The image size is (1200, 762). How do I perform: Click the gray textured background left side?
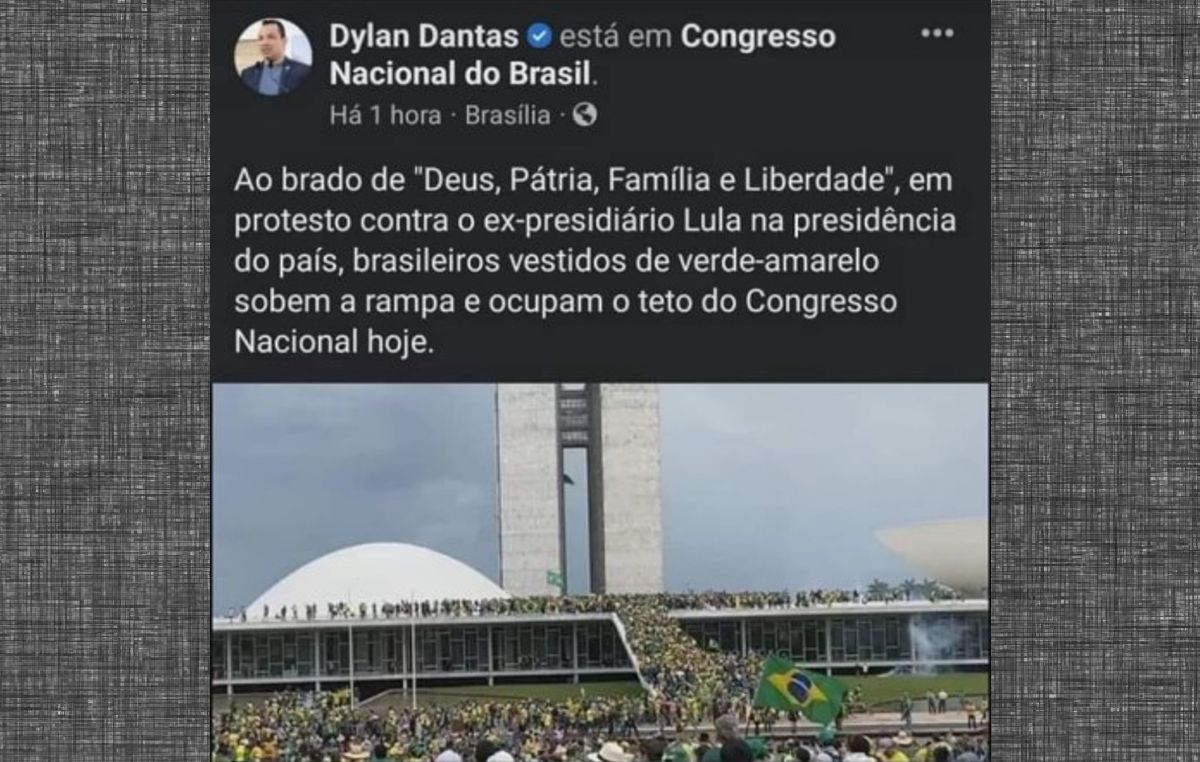click(105, 381)
